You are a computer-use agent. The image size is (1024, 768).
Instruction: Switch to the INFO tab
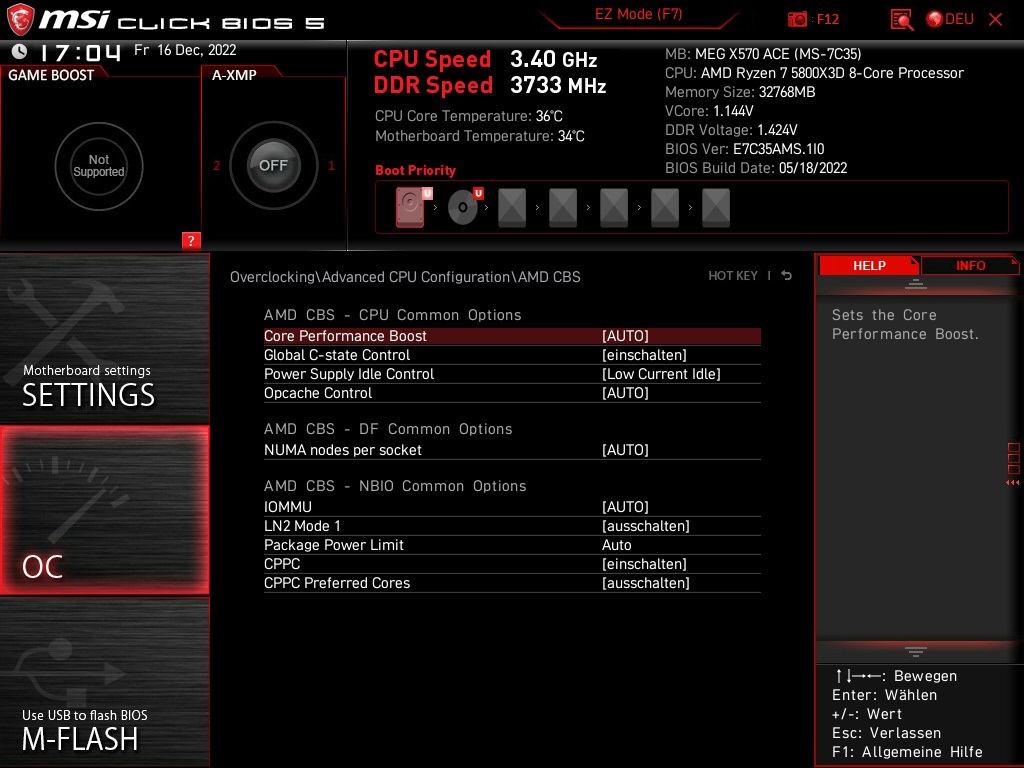[x=970, y=265]
